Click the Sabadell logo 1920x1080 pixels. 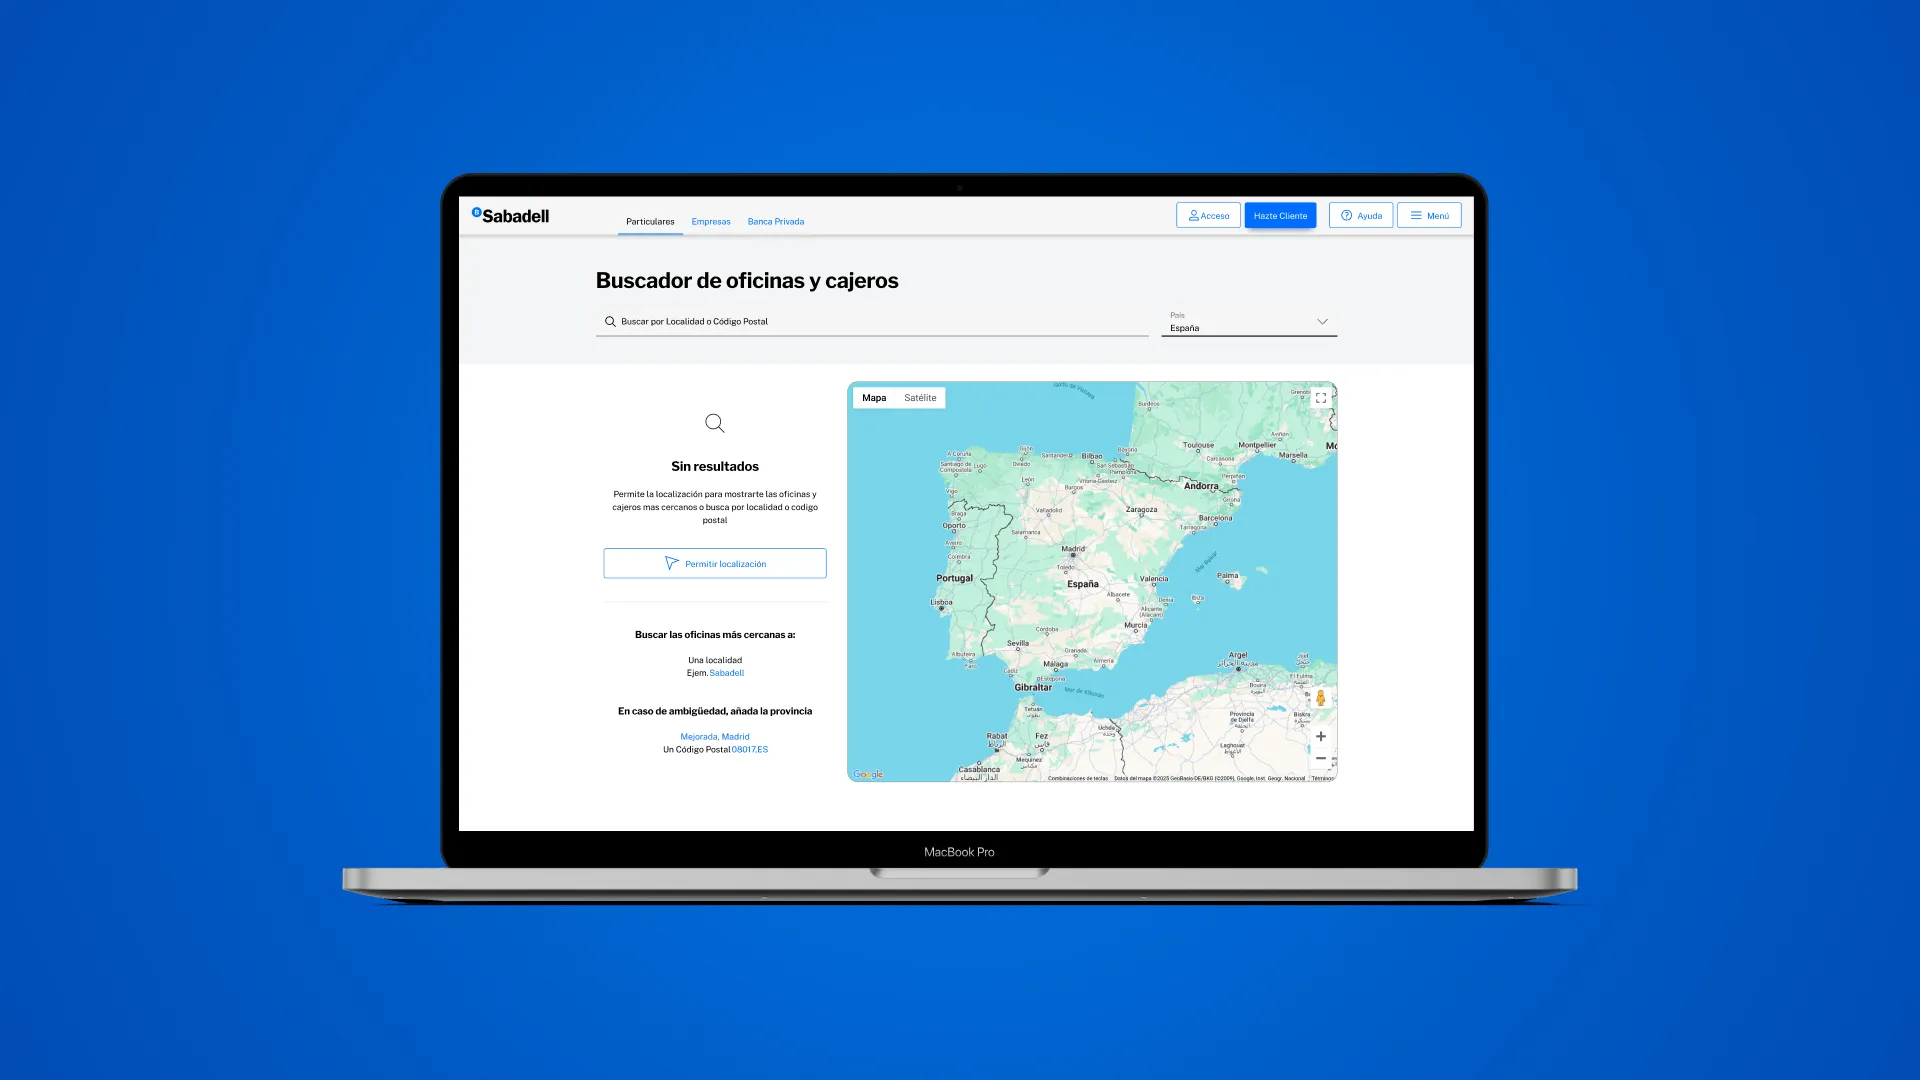pos(510,215)
